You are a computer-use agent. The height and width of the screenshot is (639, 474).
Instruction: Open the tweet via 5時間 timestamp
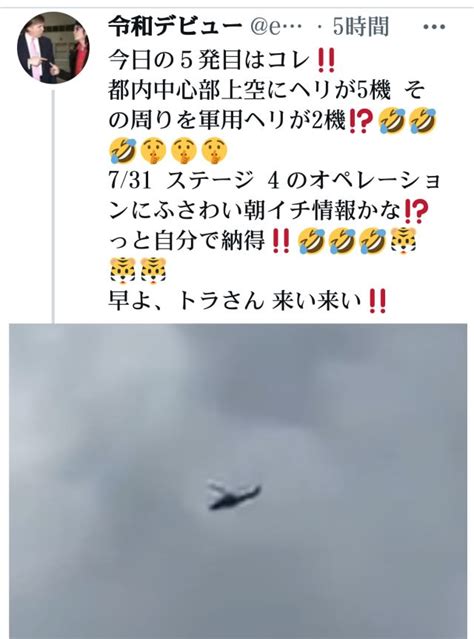click(361, 27)
